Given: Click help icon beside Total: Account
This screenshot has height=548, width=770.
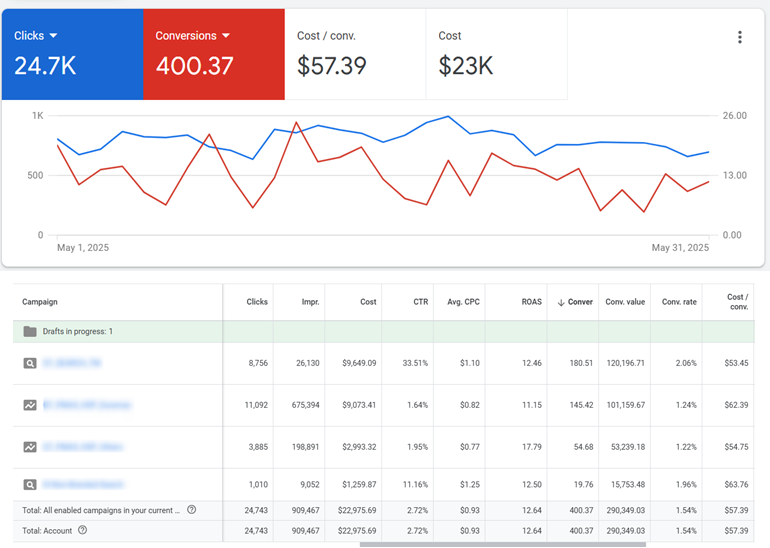Looking at the screenshot, I should (x=83, y=530).
